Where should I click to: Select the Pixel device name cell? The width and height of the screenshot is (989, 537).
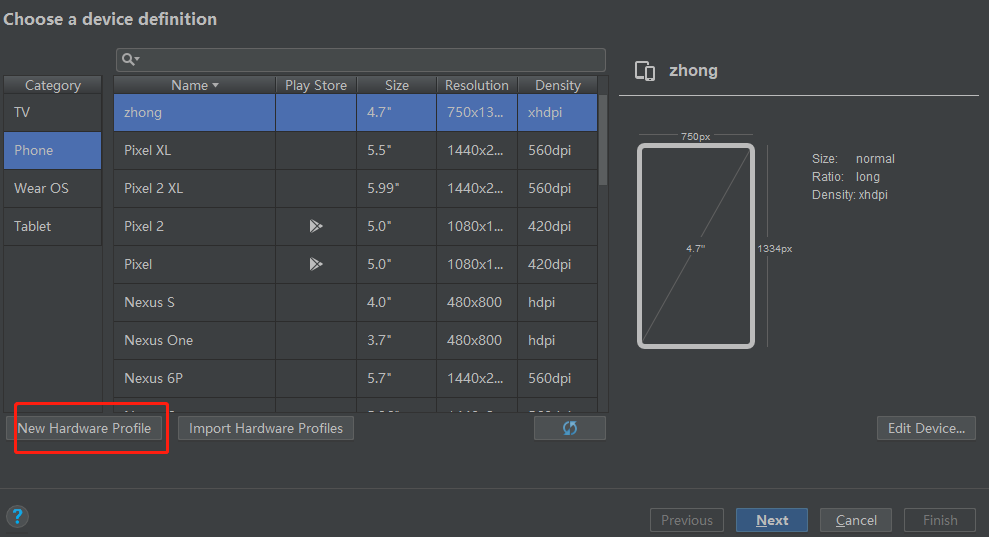pos(194,264)
